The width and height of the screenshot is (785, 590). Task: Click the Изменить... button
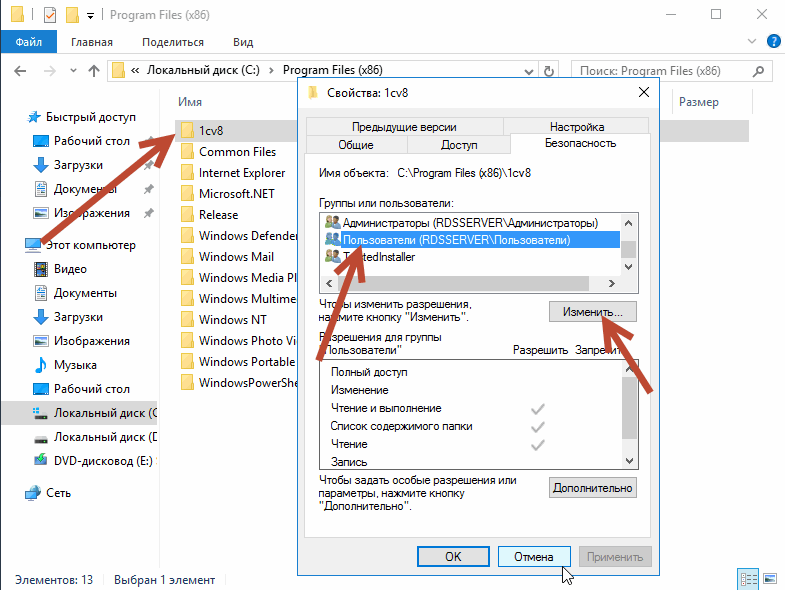[x=592, y=312]
